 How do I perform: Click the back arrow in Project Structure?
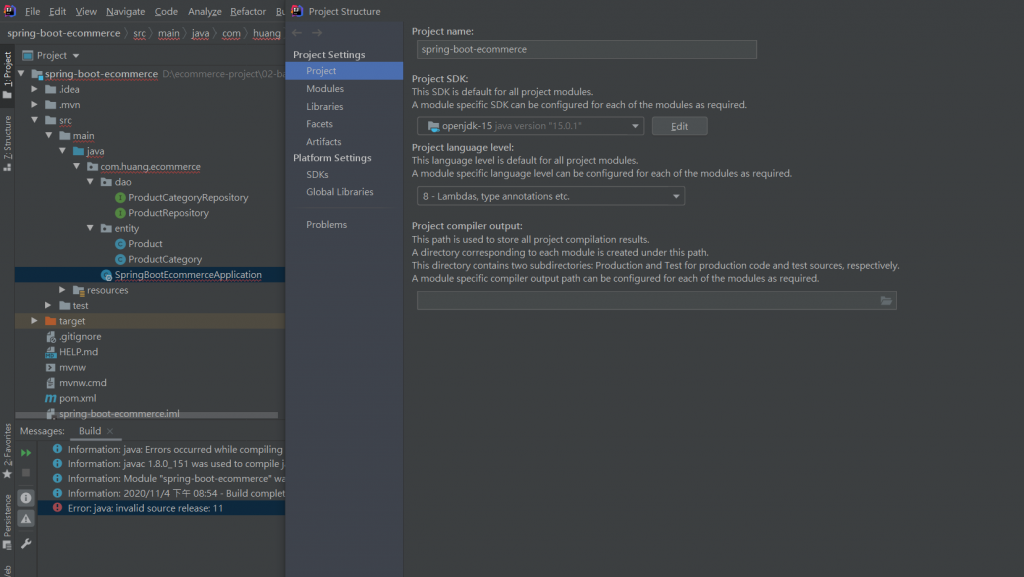coord(297,33)
